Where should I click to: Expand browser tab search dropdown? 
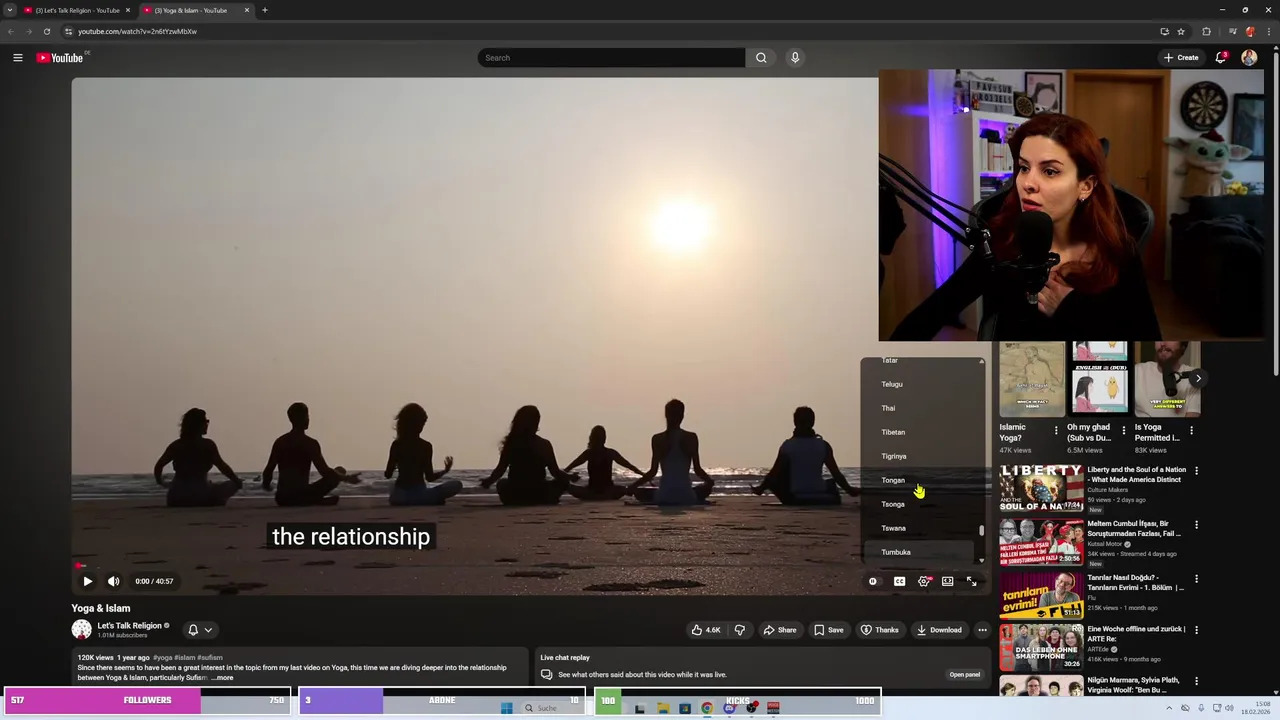(10, 10)
